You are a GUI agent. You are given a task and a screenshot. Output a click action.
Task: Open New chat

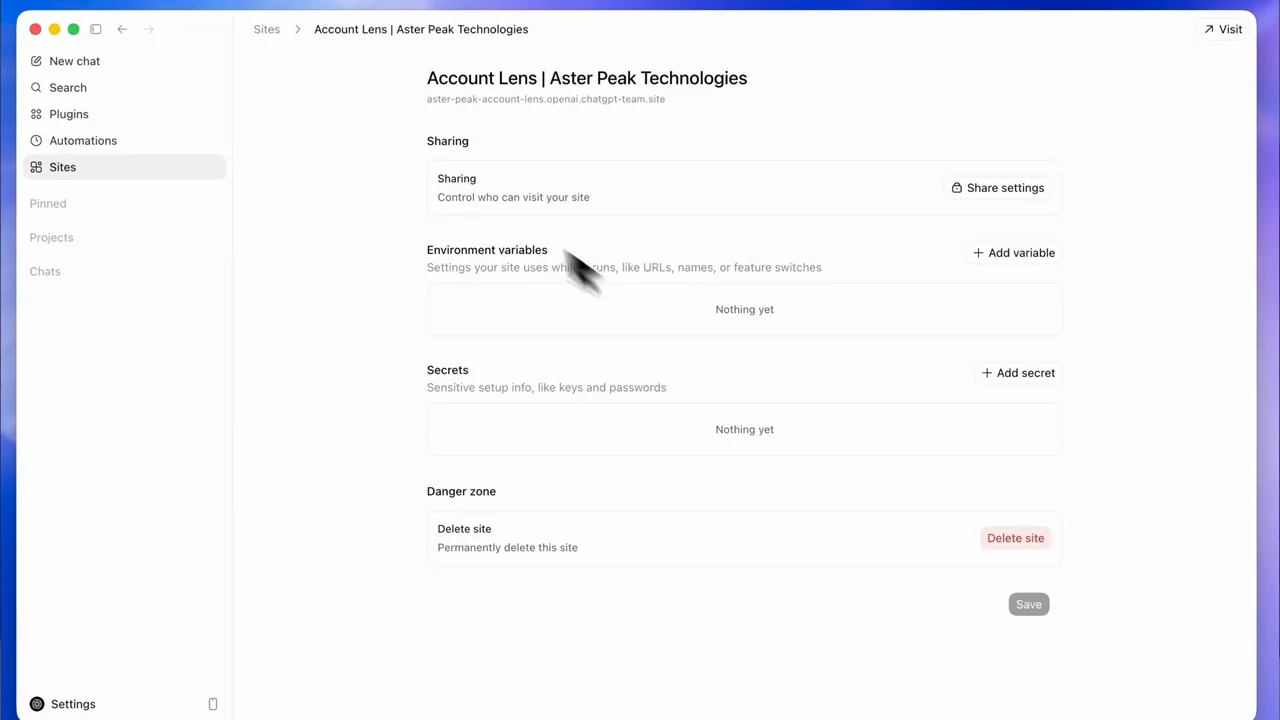pos(75,61)
